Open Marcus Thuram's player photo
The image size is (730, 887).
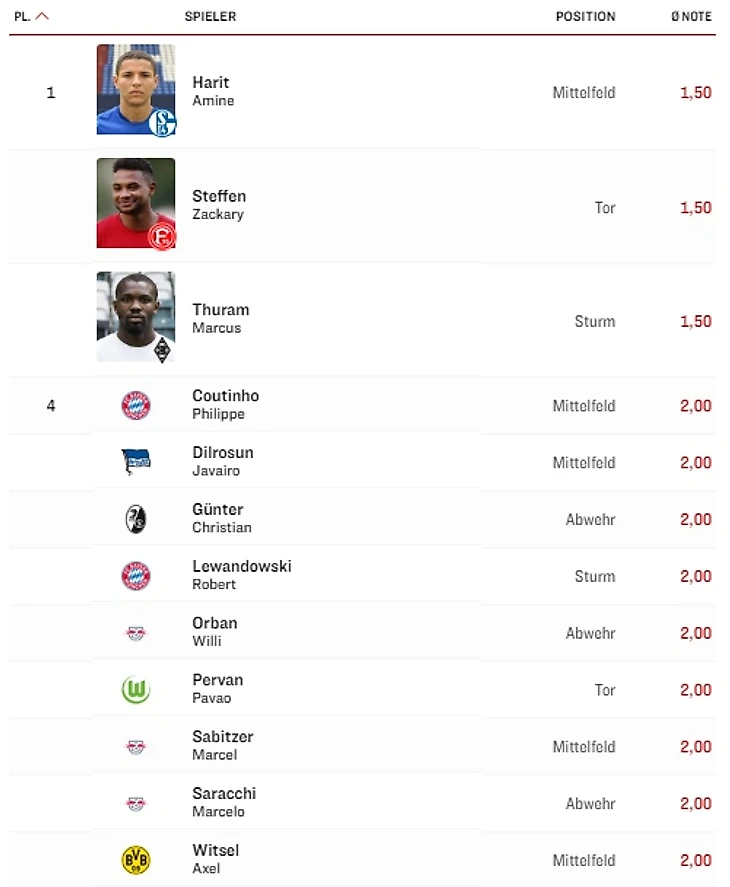[x=136, y=317]
